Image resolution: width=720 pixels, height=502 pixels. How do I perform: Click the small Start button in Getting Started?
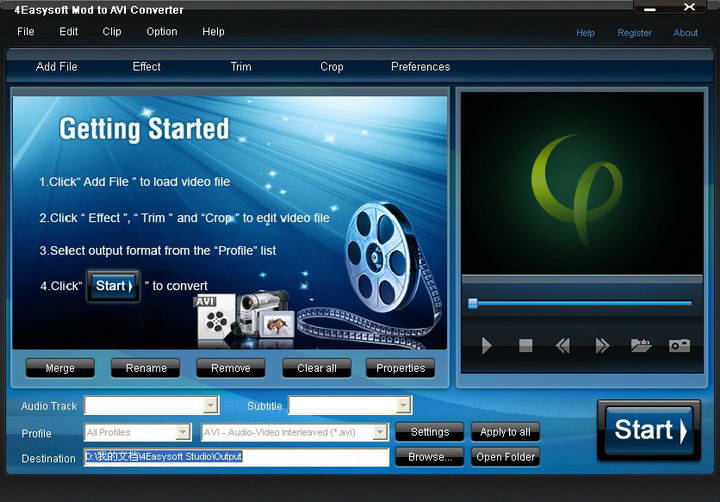coord(113,286)
